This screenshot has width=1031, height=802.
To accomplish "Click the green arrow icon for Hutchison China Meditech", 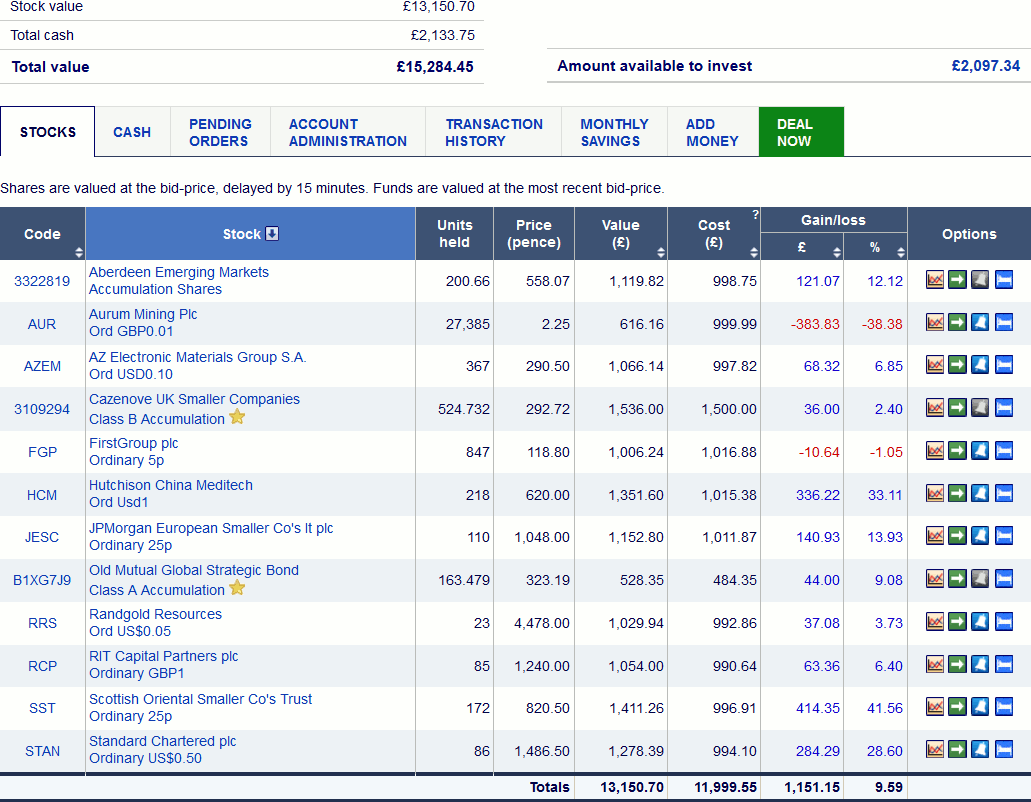I will point(957,494).
